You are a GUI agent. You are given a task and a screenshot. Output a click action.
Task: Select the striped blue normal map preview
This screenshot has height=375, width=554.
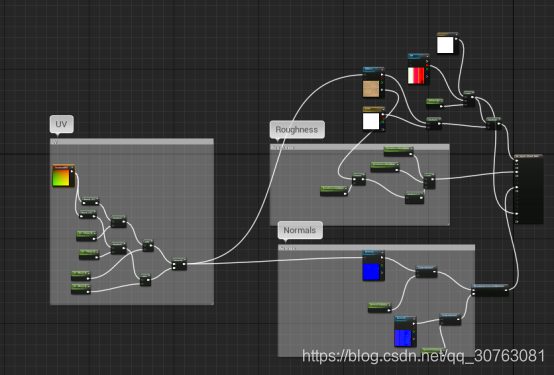click(x=403, y=338)
